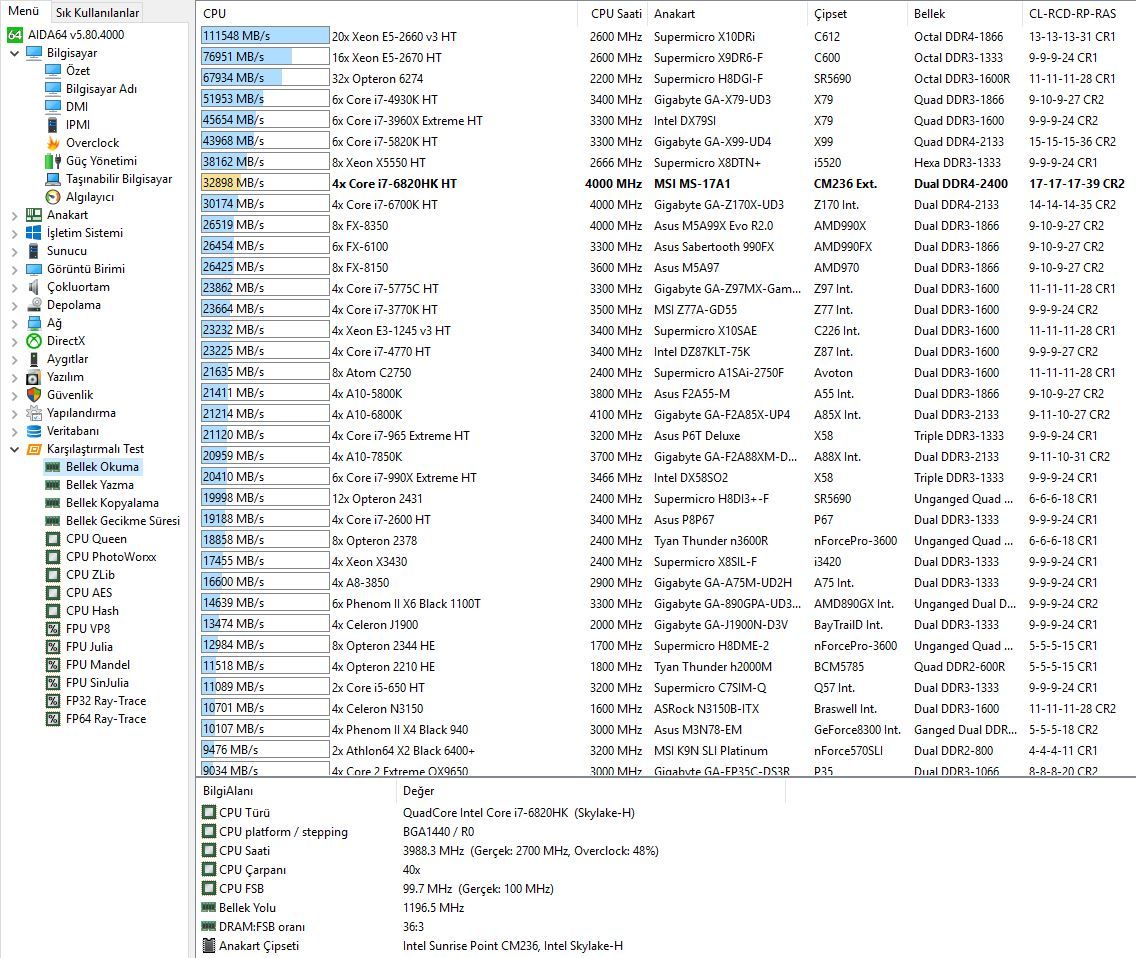This screenshot has width=1136, height=958.
Task: Sort by the Anakart column header
Action: (727, 13)
